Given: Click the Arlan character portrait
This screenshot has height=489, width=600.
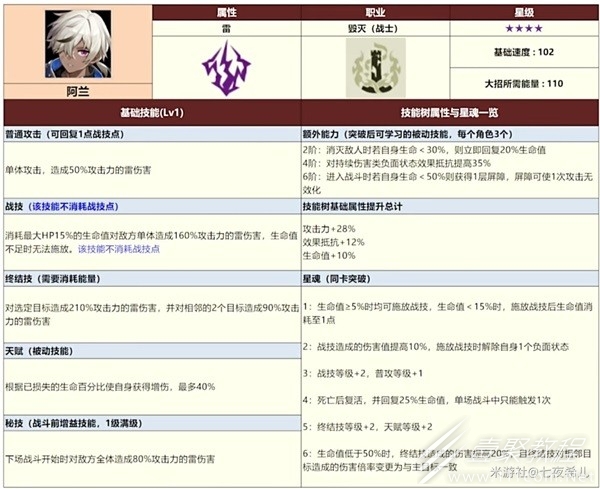Looking at the screenshot, I should click(x=78, y=44).
